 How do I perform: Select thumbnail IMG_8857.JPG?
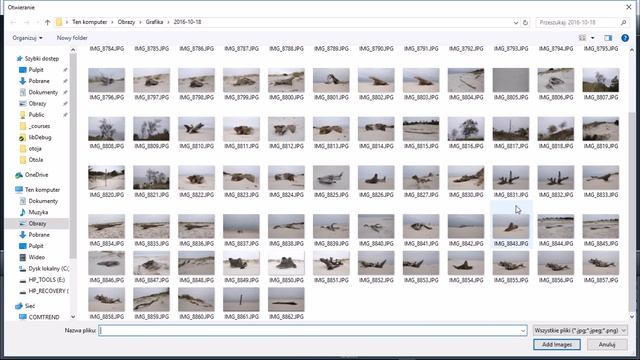click(600, 263)
